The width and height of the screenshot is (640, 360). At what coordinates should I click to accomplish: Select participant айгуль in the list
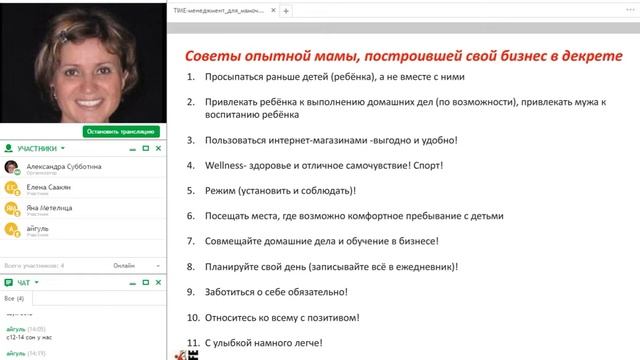point(83,230)
